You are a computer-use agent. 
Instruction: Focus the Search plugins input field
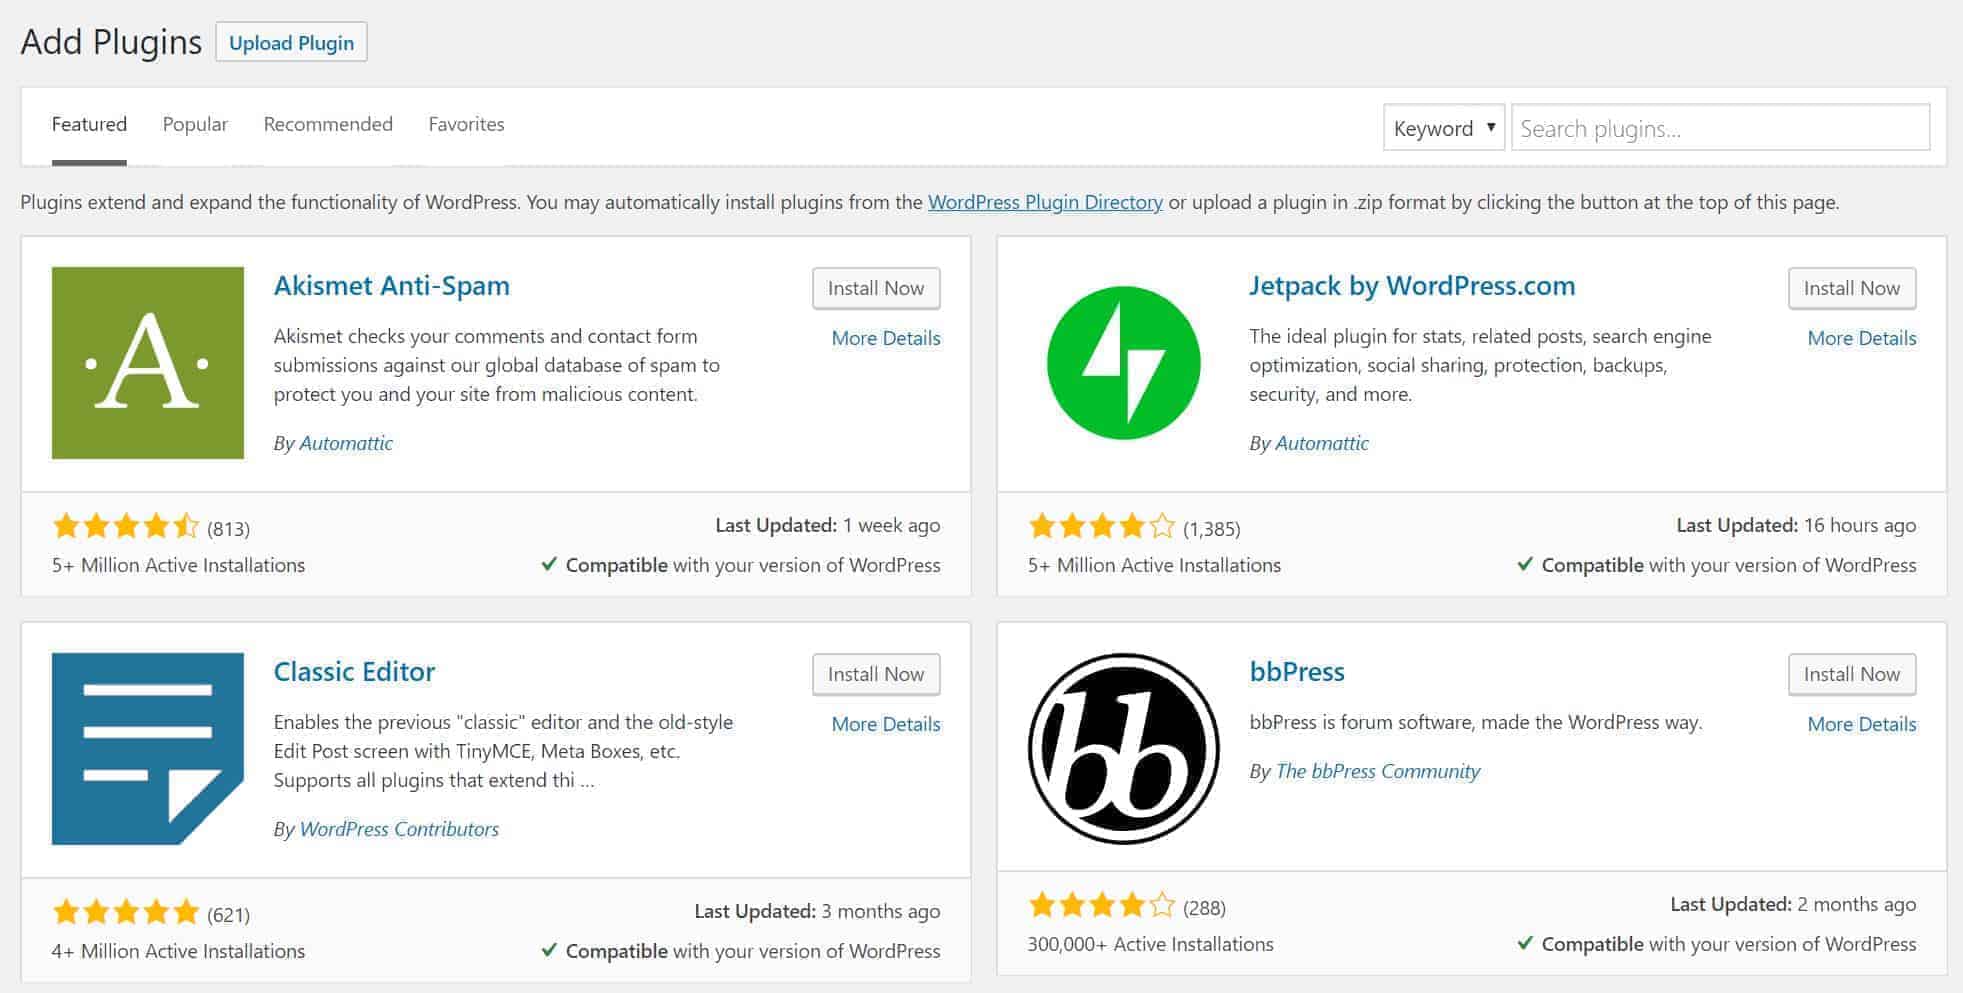(1720, 128)
